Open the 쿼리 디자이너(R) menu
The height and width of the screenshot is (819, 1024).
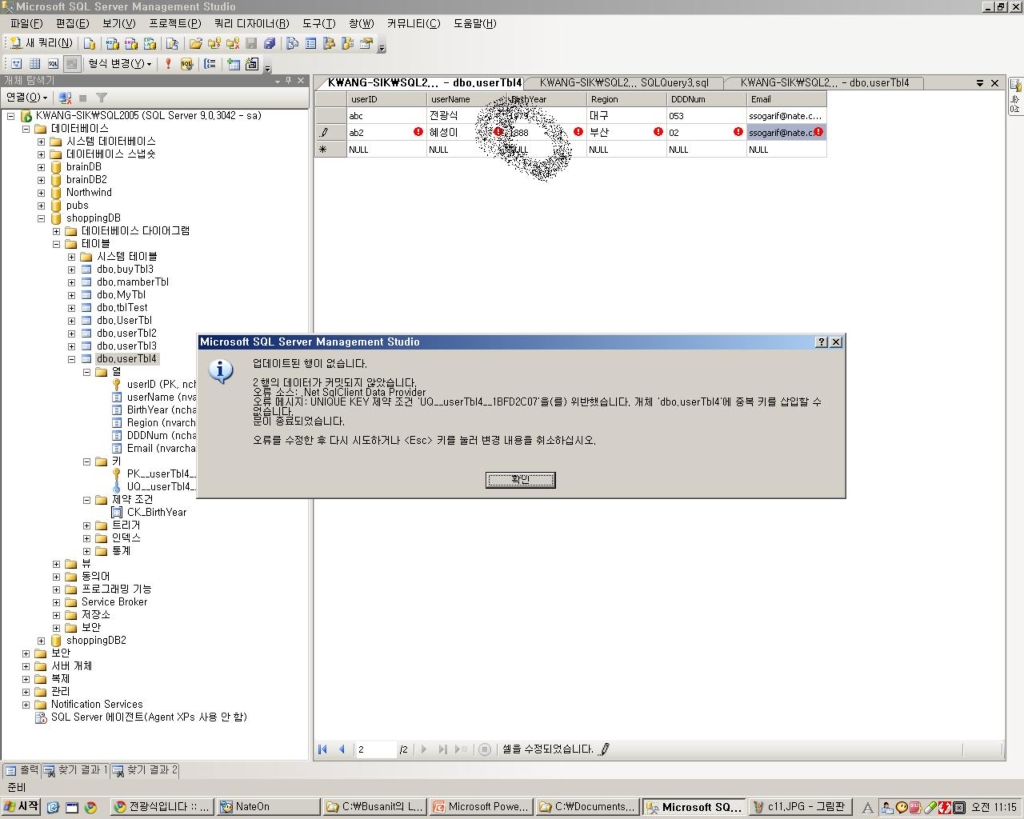[251, 24]
